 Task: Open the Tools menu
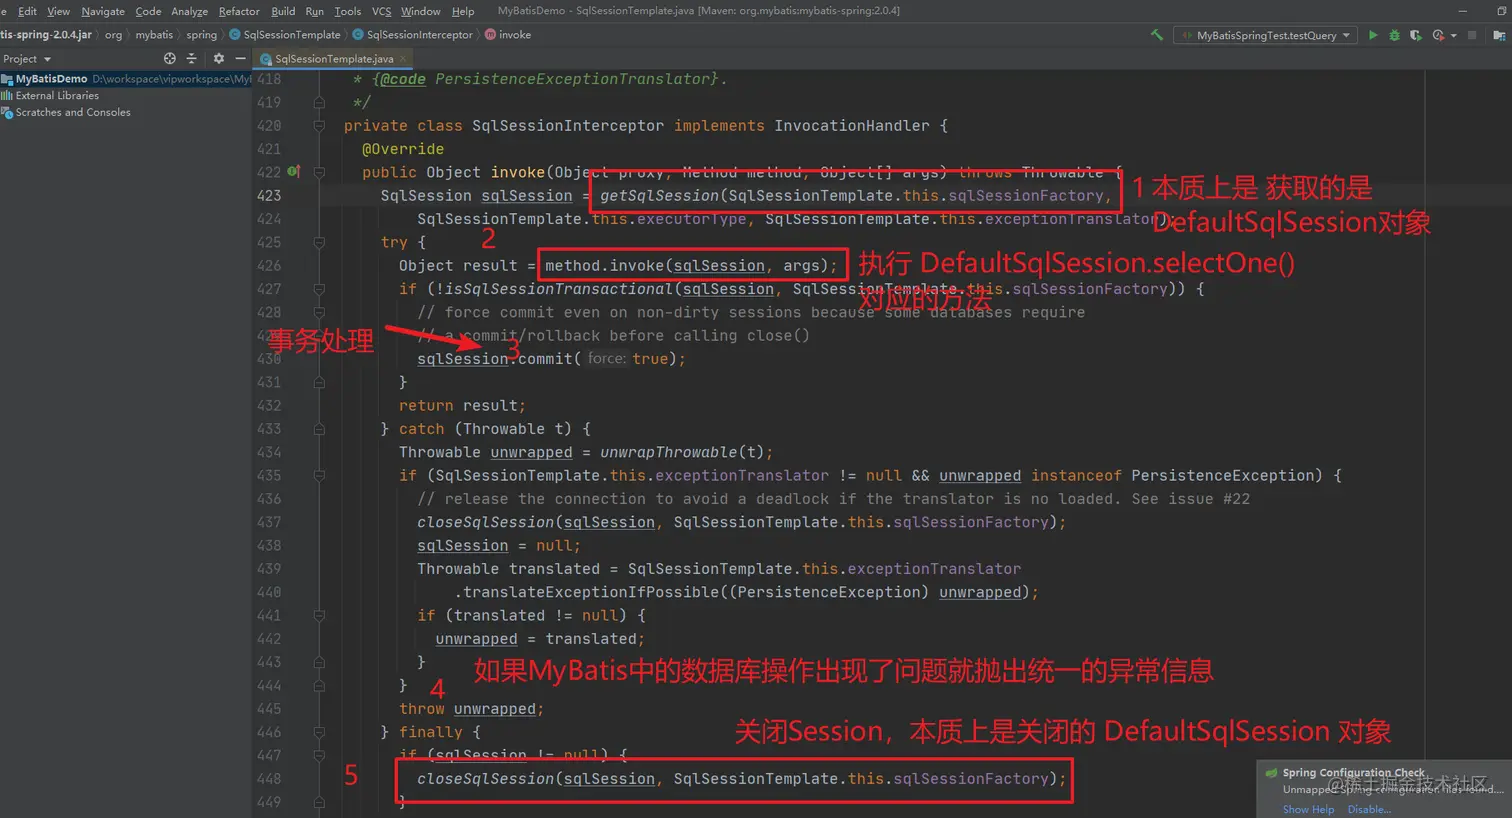tap(348, 11)
